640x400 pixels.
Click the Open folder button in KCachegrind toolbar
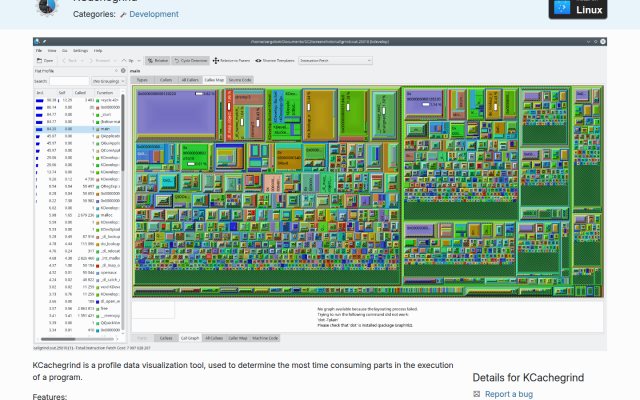tap(45, 60)
